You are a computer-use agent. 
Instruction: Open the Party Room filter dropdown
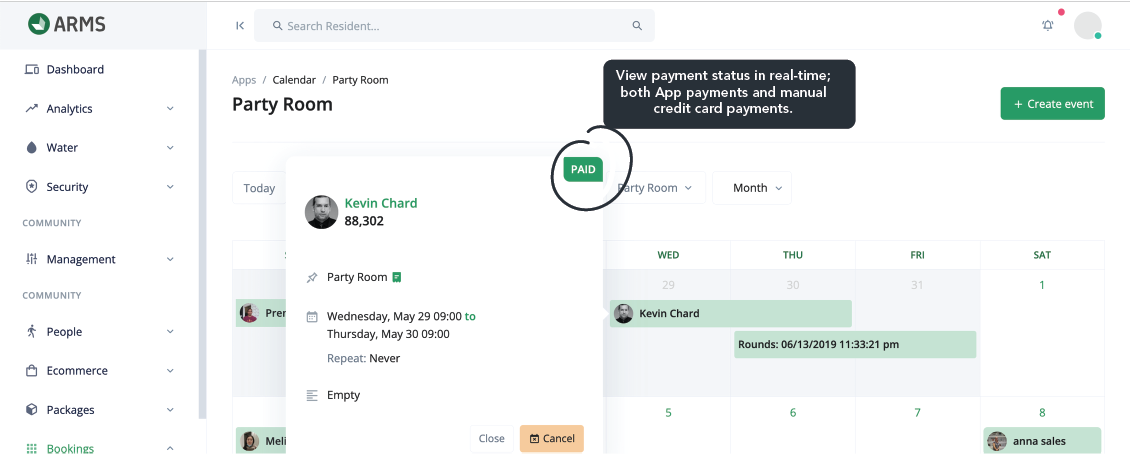click(x=655, y=188)
